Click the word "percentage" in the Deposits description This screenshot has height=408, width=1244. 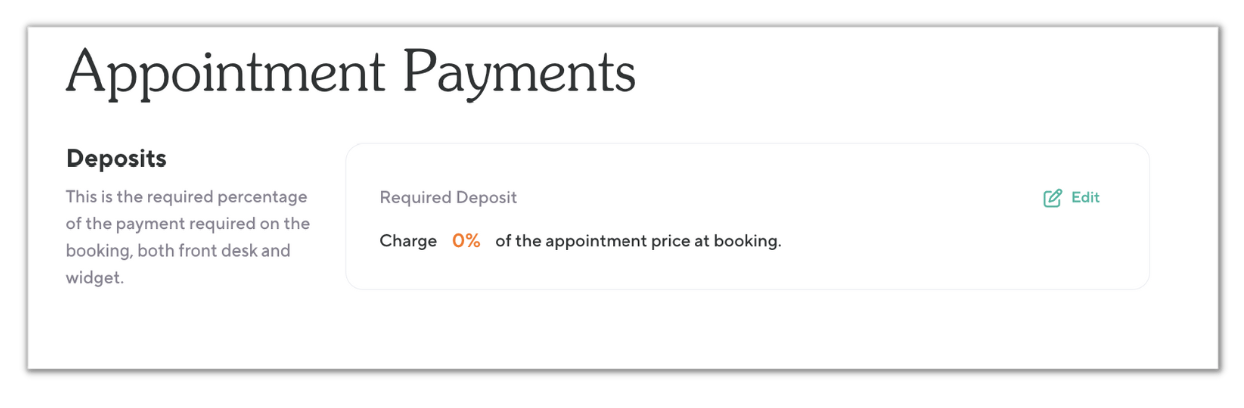(263, 196)
